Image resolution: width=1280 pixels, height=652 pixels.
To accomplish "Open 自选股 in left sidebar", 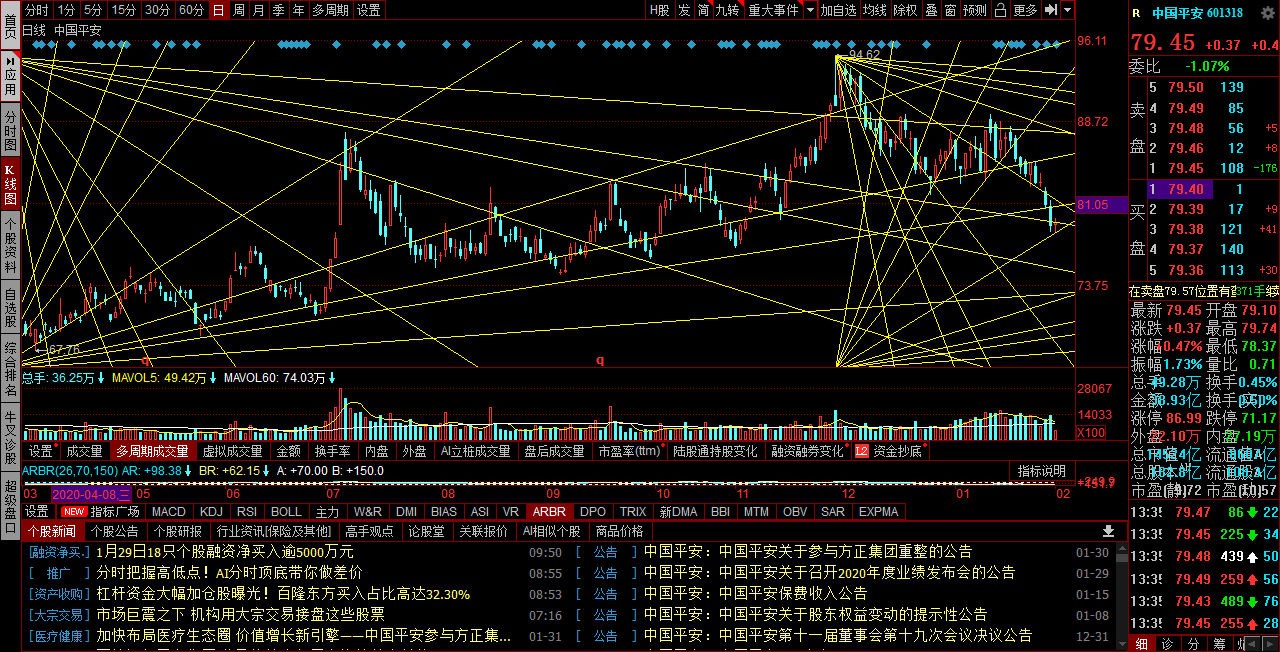I will click(x=10, y=309).
